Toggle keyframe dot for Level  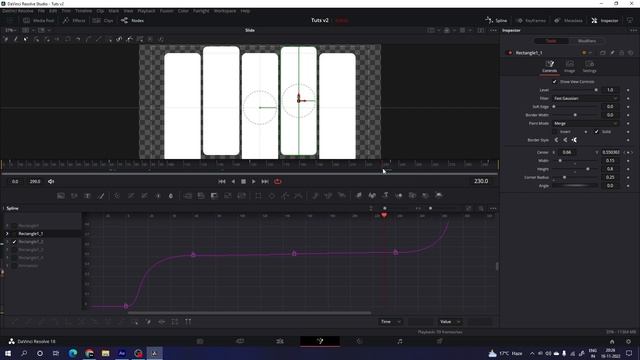pos(628,90)
